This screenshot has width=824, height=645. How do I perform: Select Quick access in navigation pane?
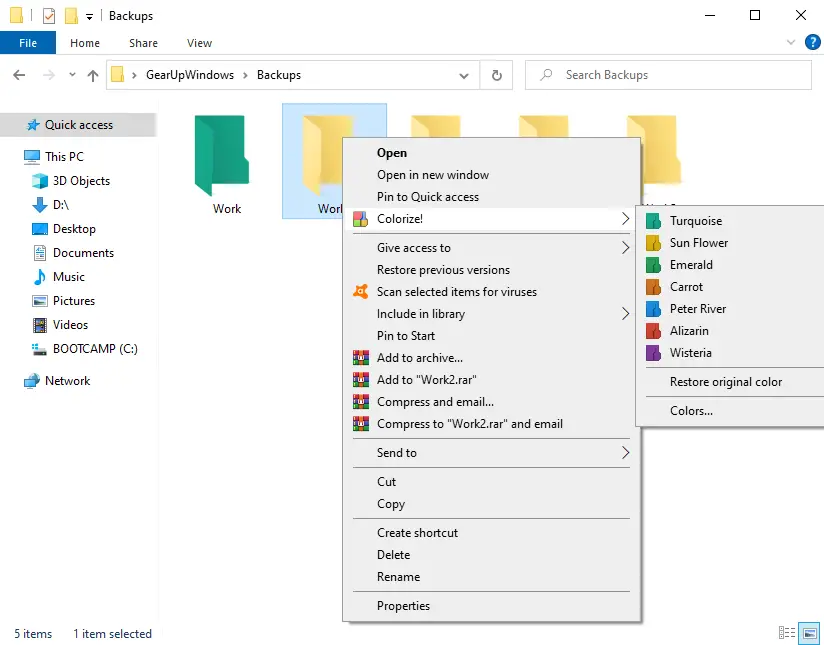(x=78, y=125)
